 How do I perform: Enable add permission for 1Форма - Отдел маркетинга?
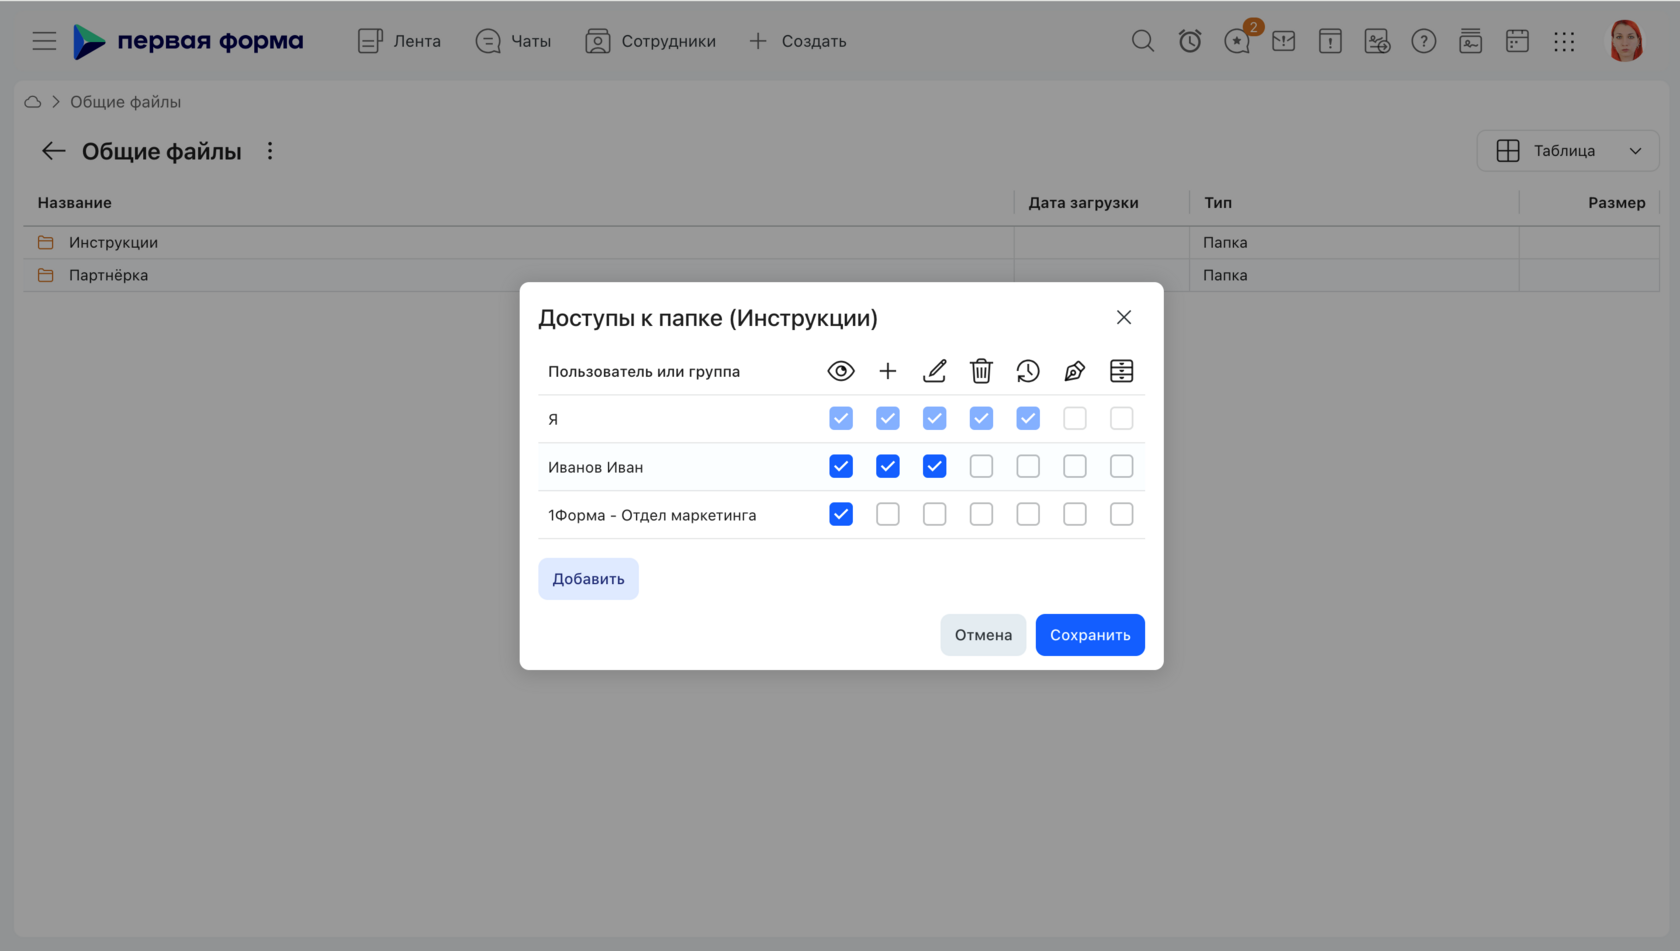pyautogui.click(x=888, y=514)
